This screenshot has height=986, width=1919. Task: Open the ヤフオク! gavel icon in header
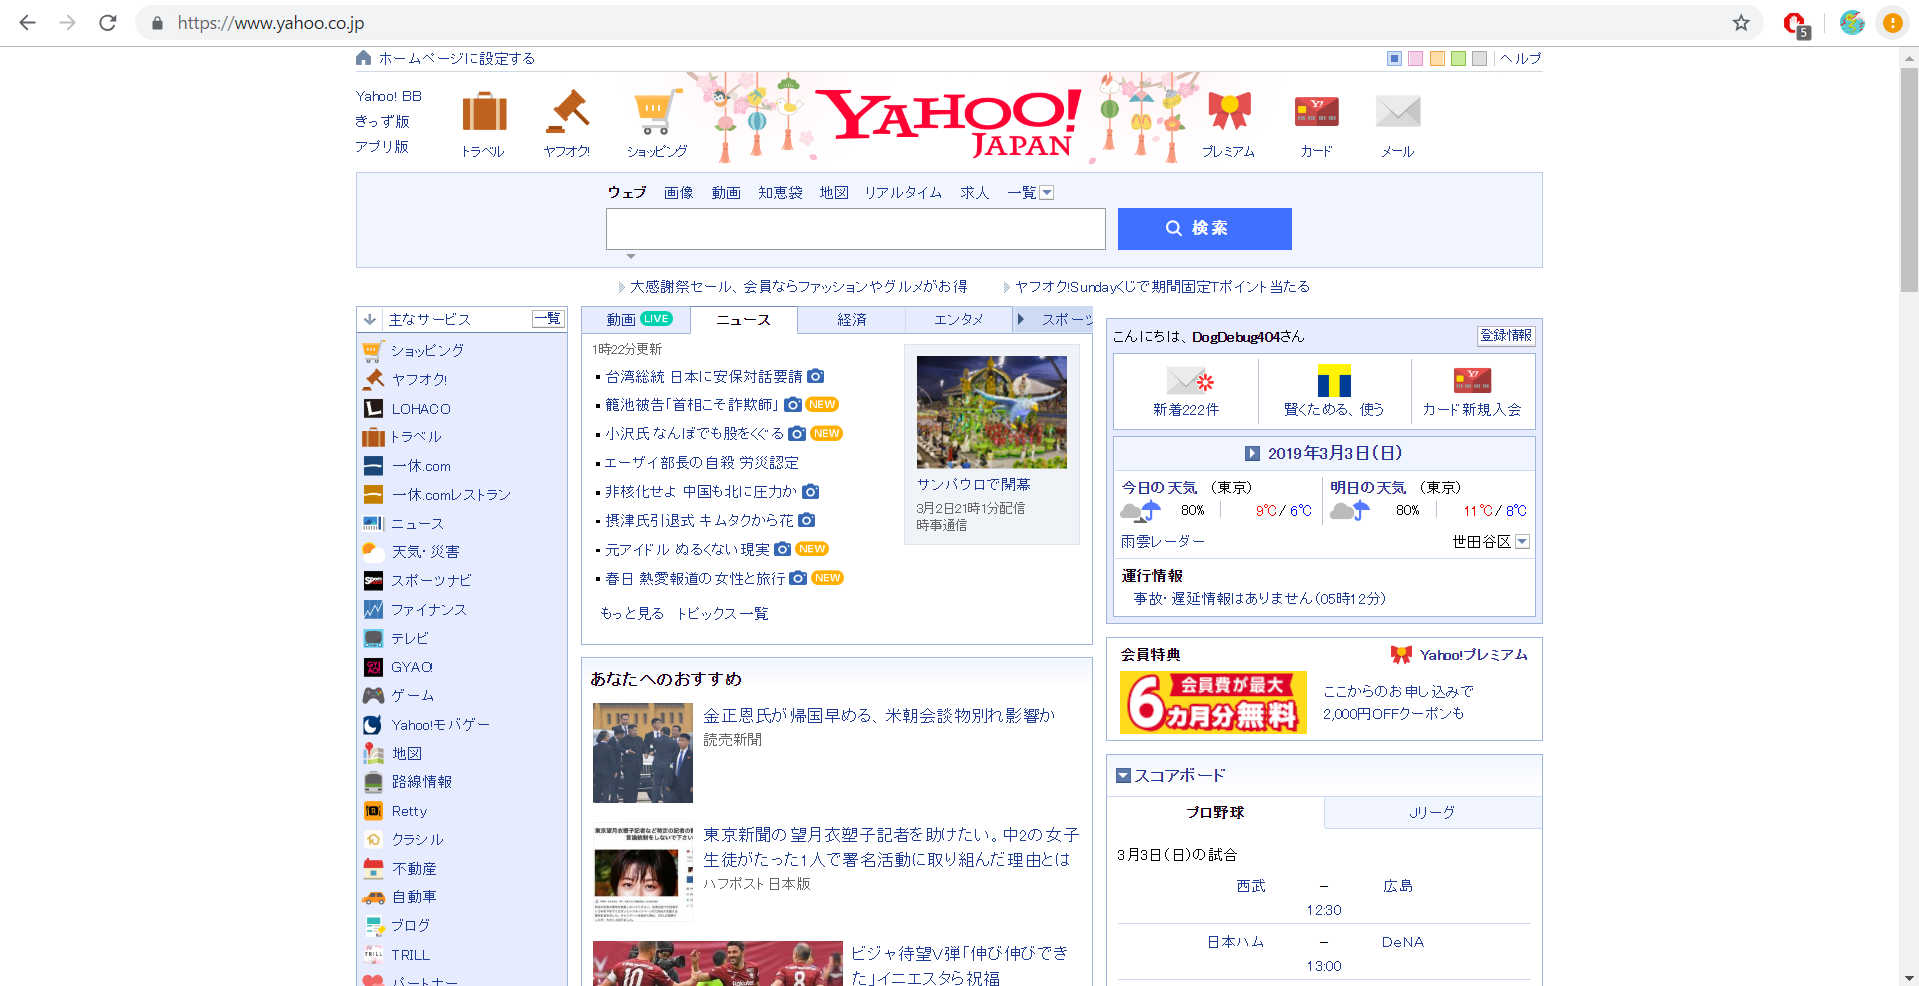pyautogui.click(x=567, y=112)
